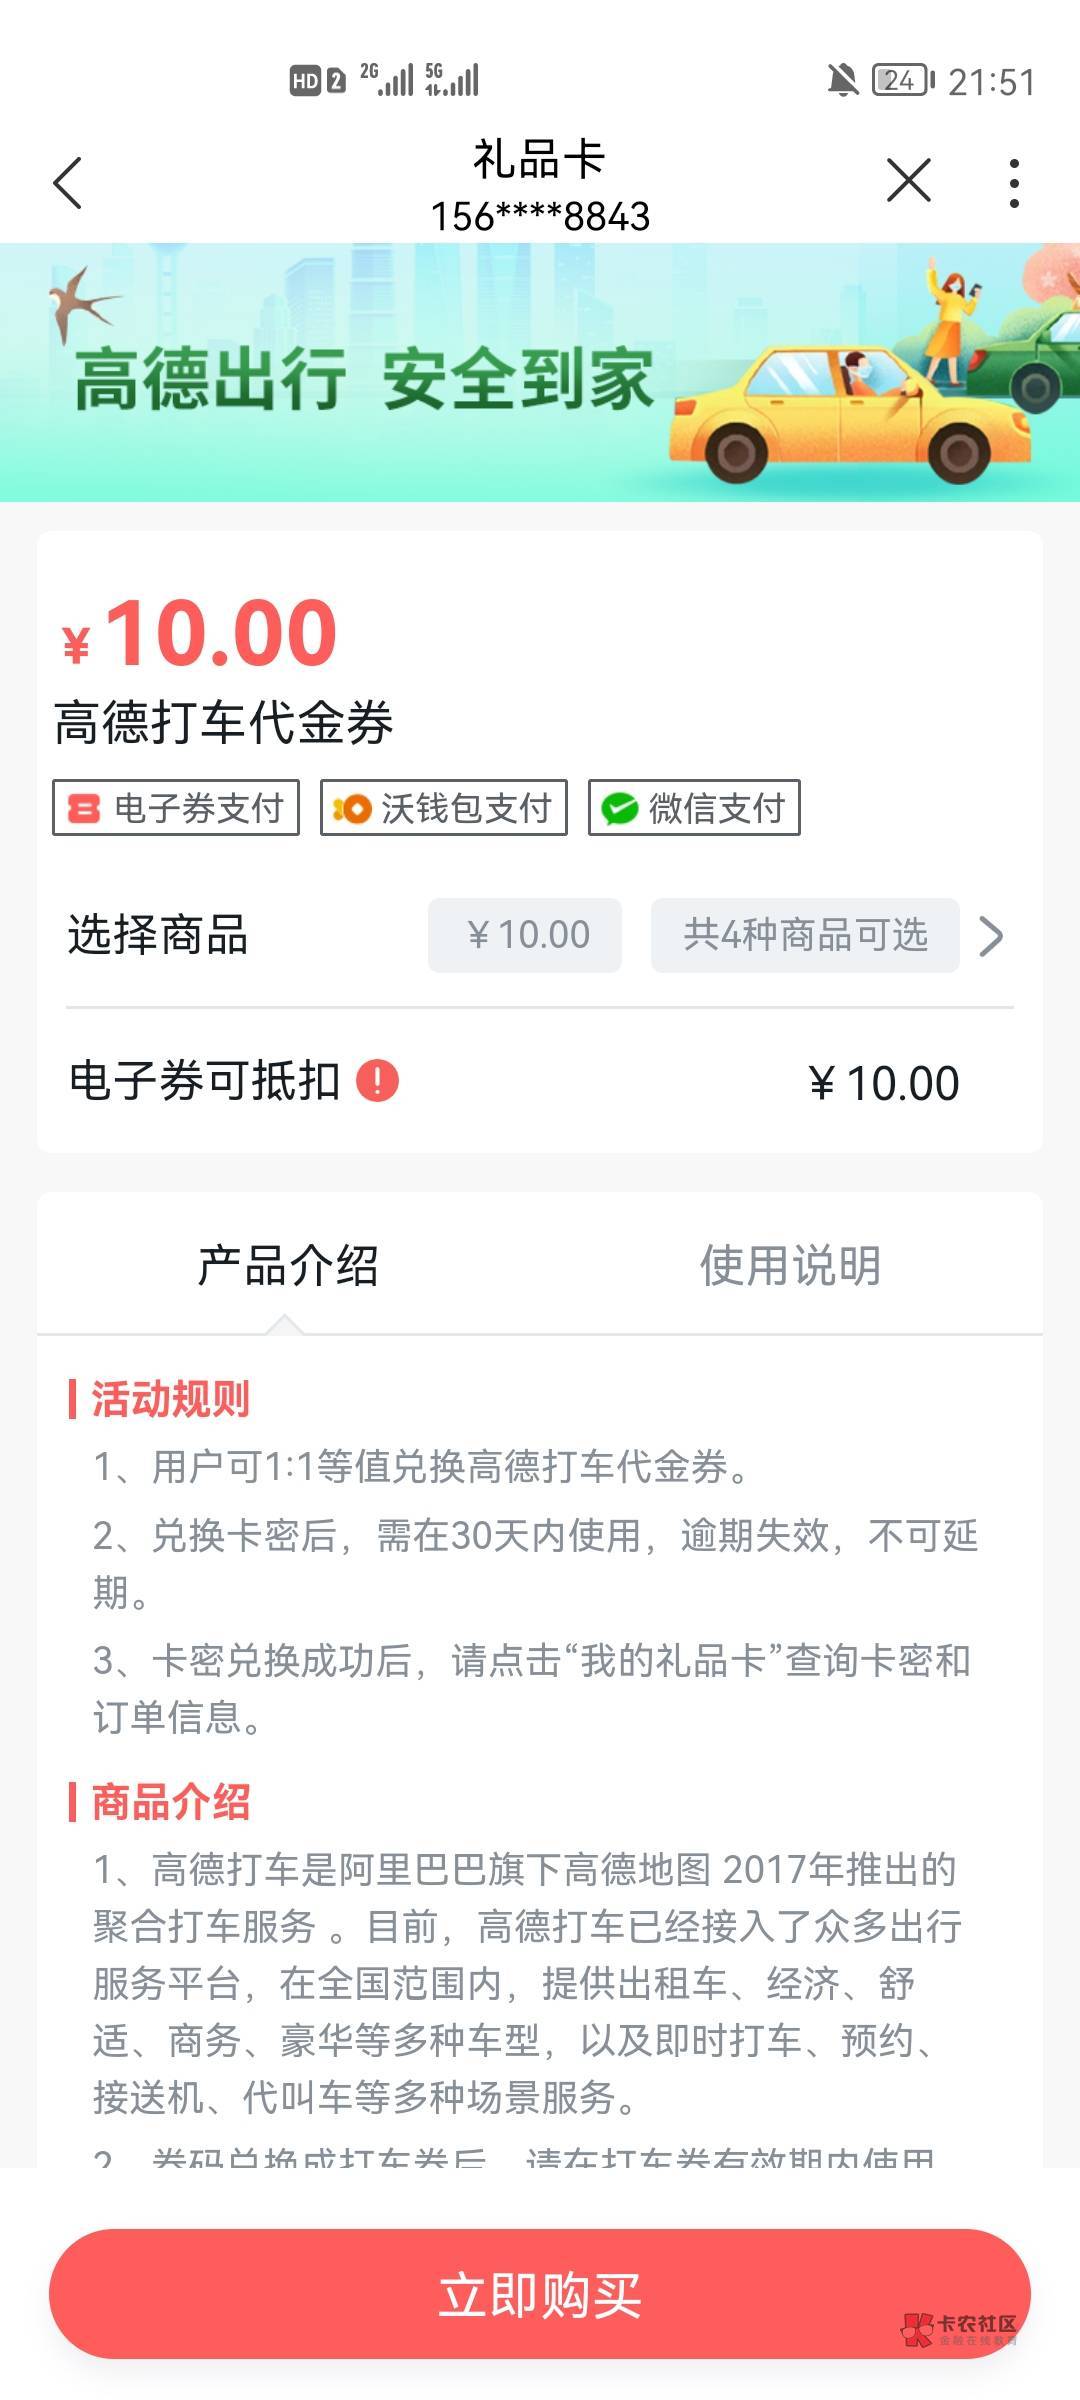Tap the 礼品卡 page title
Viewport: 1080px width, 2400px height.
pyautogui.click(x=539, y=160)
